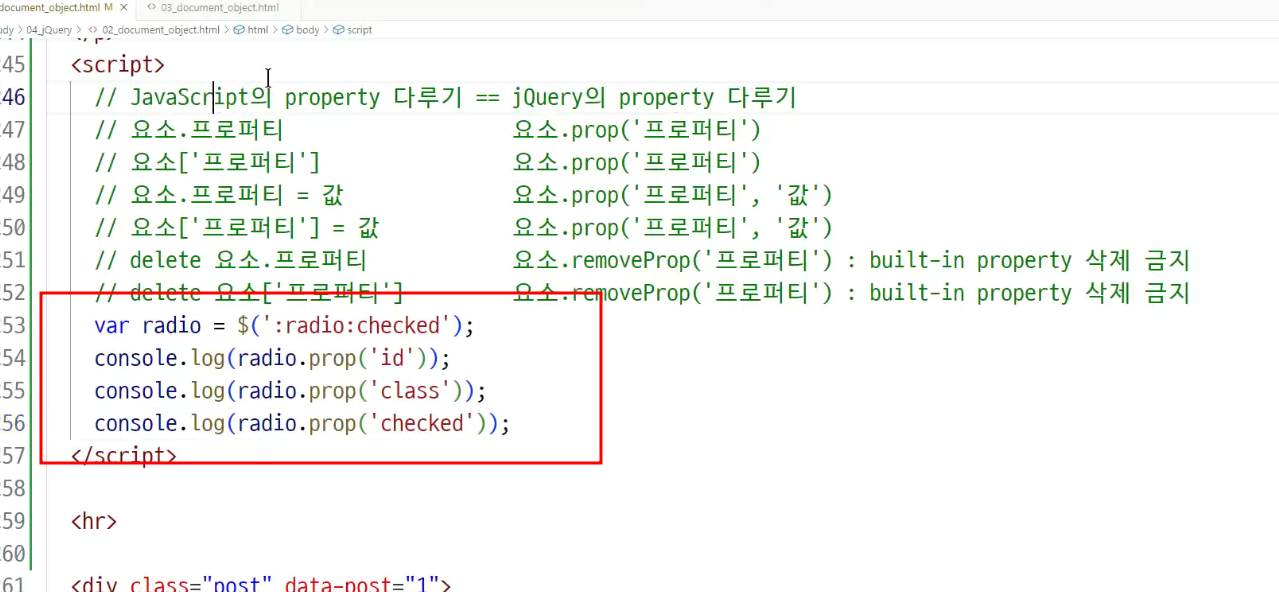The image size is (1279, 592).
Task: Open the 04_jQuery breadcrumb folder
Action: tap(49, 30)
